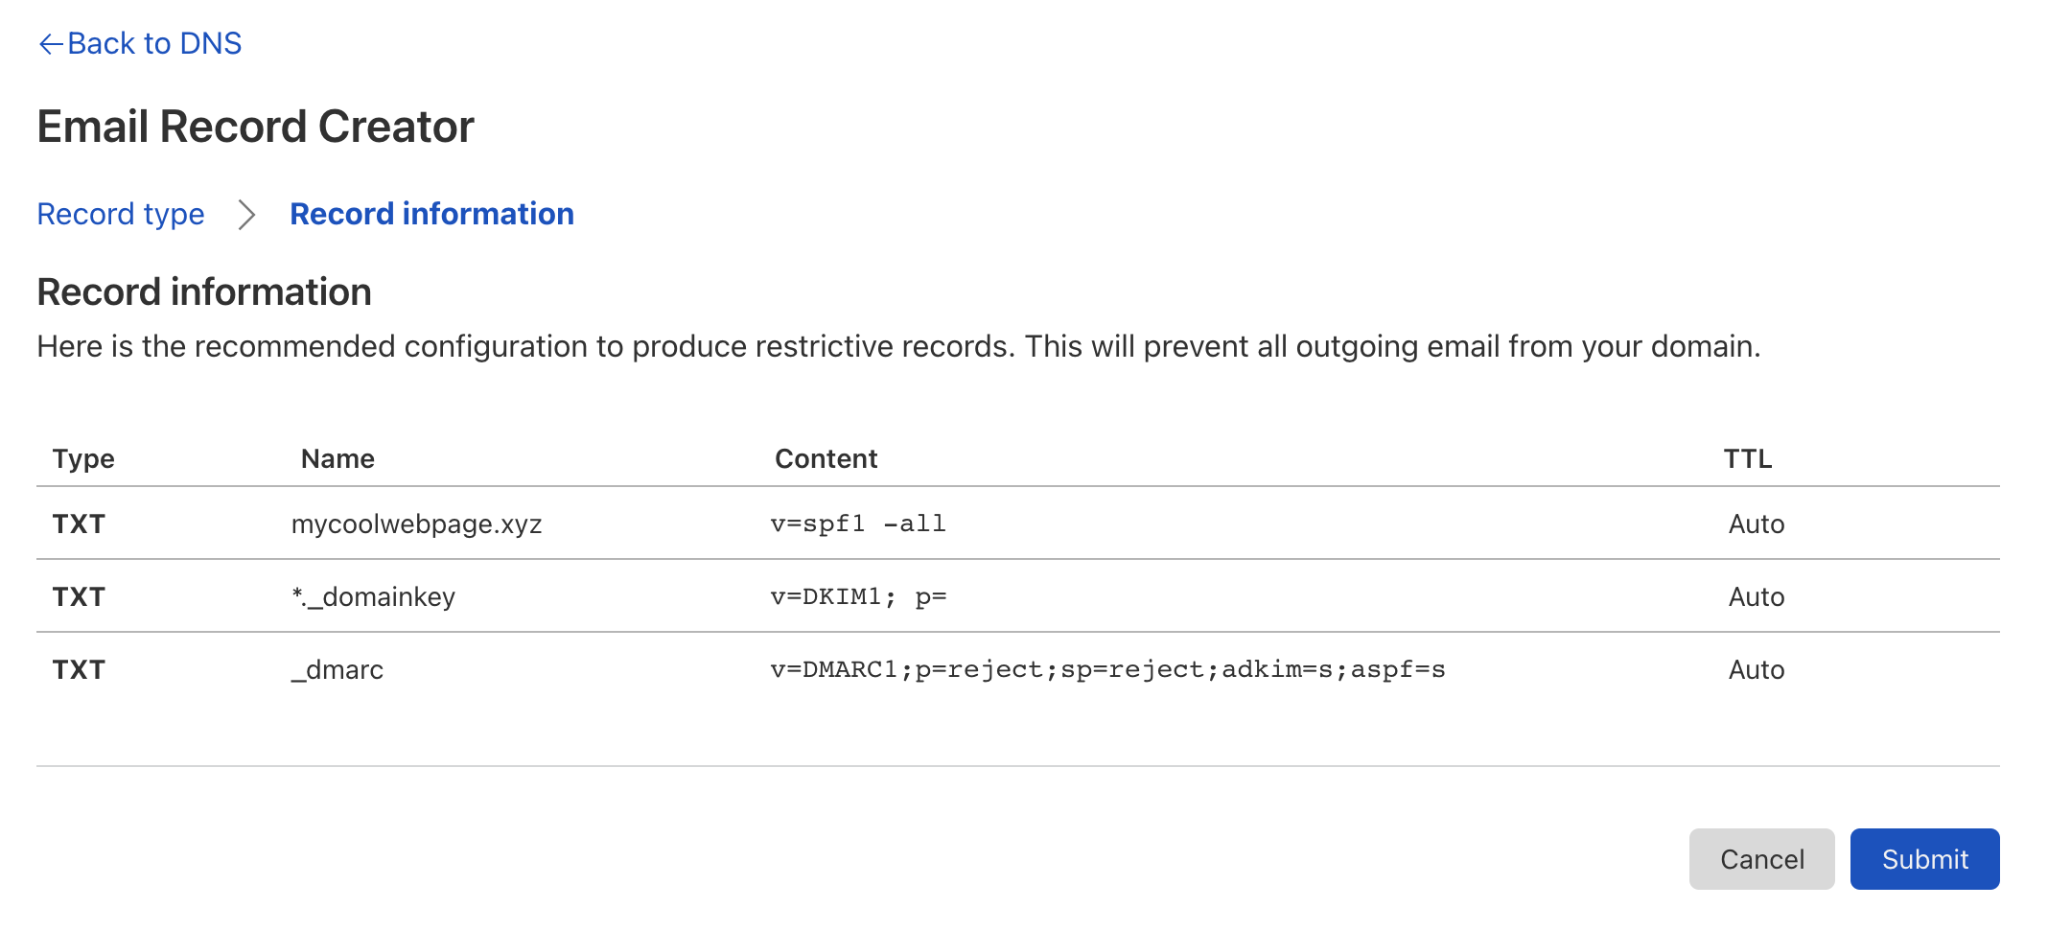Click the Name column header

(x=338, y=459)
